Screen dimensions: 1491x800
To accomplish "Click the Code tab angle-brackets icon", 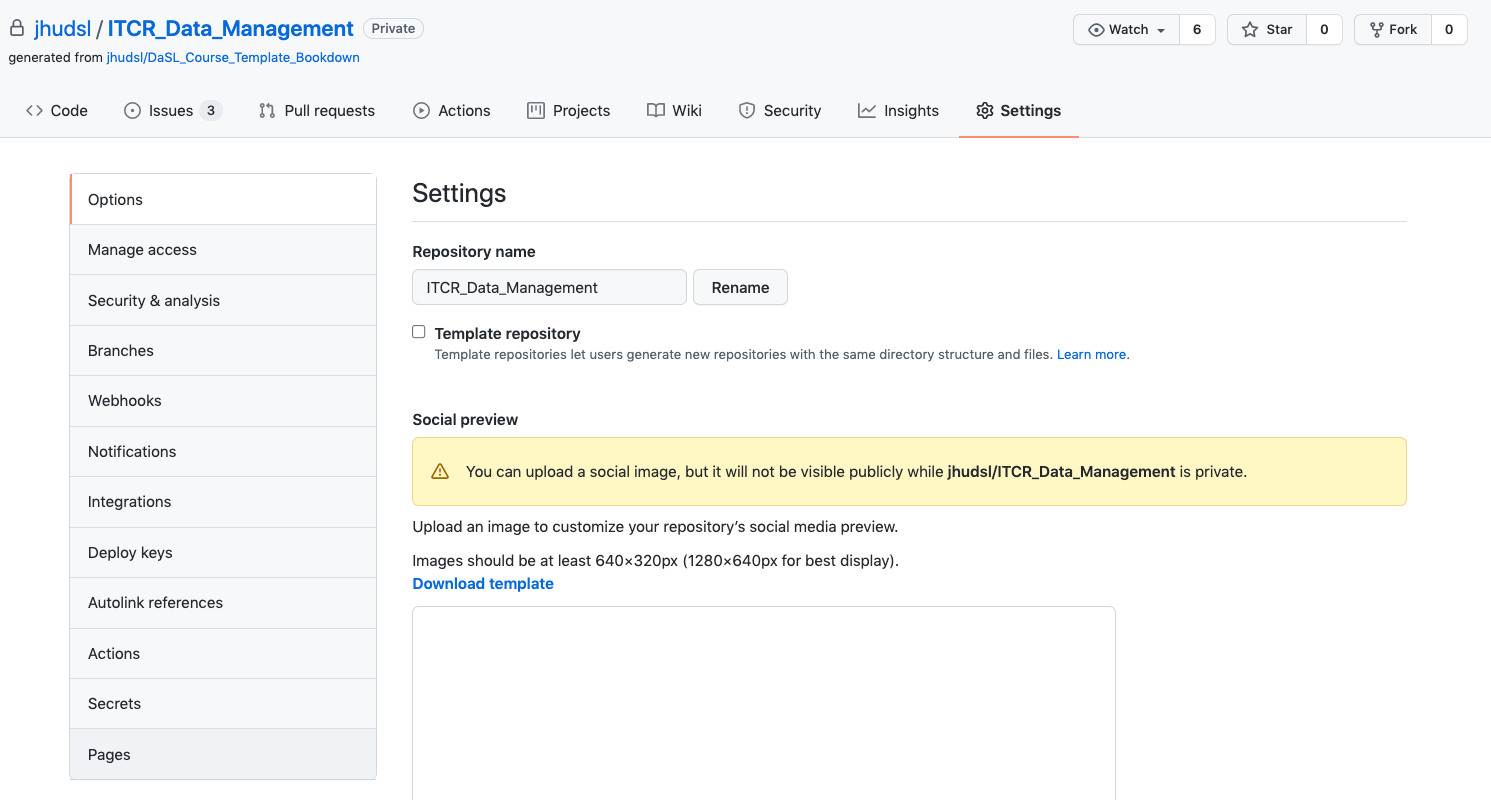I will [x=34, y=111].
